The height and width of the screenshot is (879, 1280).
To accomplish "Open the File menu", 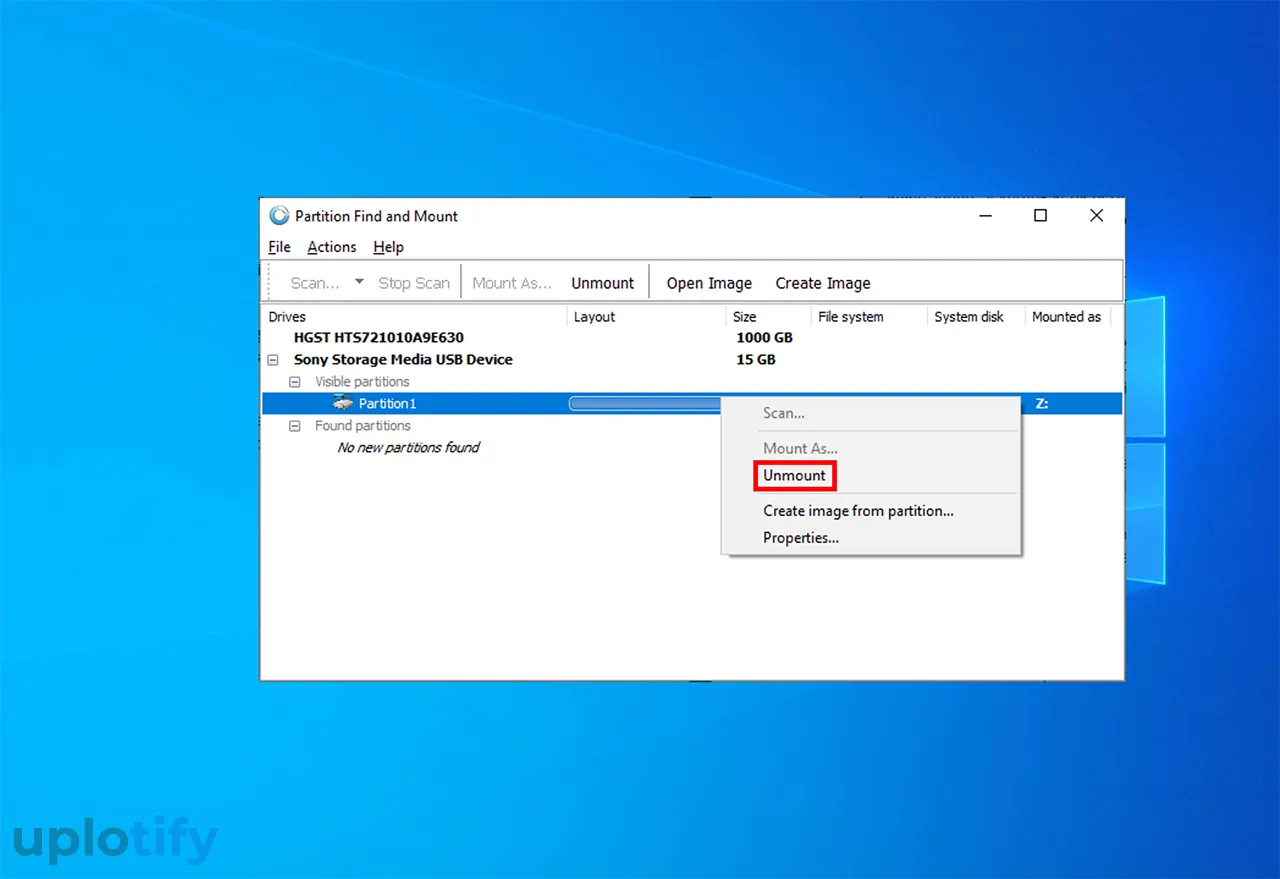I will [x=279, y=247].
